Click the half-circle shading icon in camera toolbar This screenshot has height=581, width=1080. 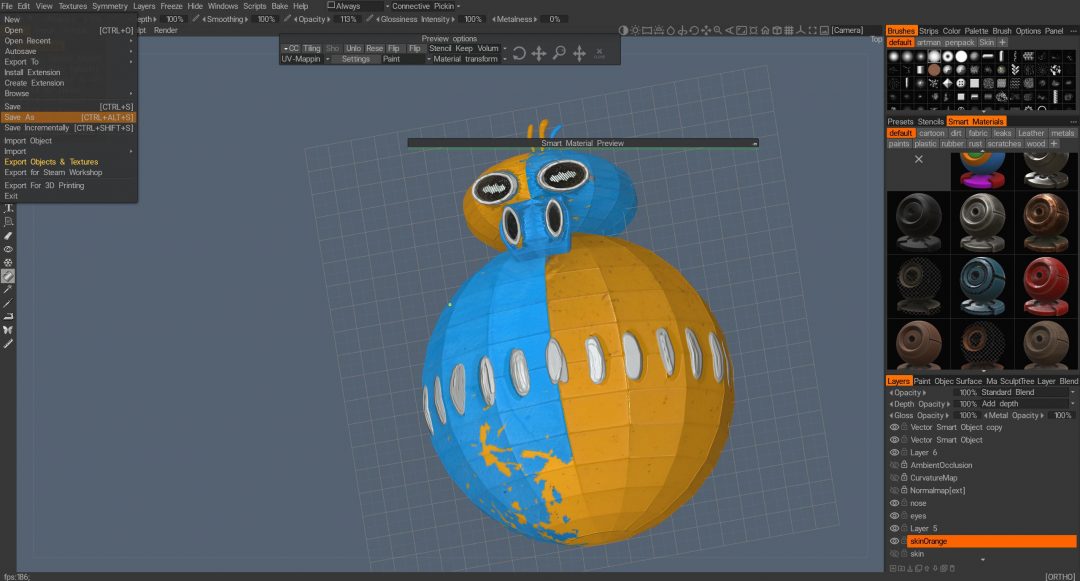pos(623,30)
